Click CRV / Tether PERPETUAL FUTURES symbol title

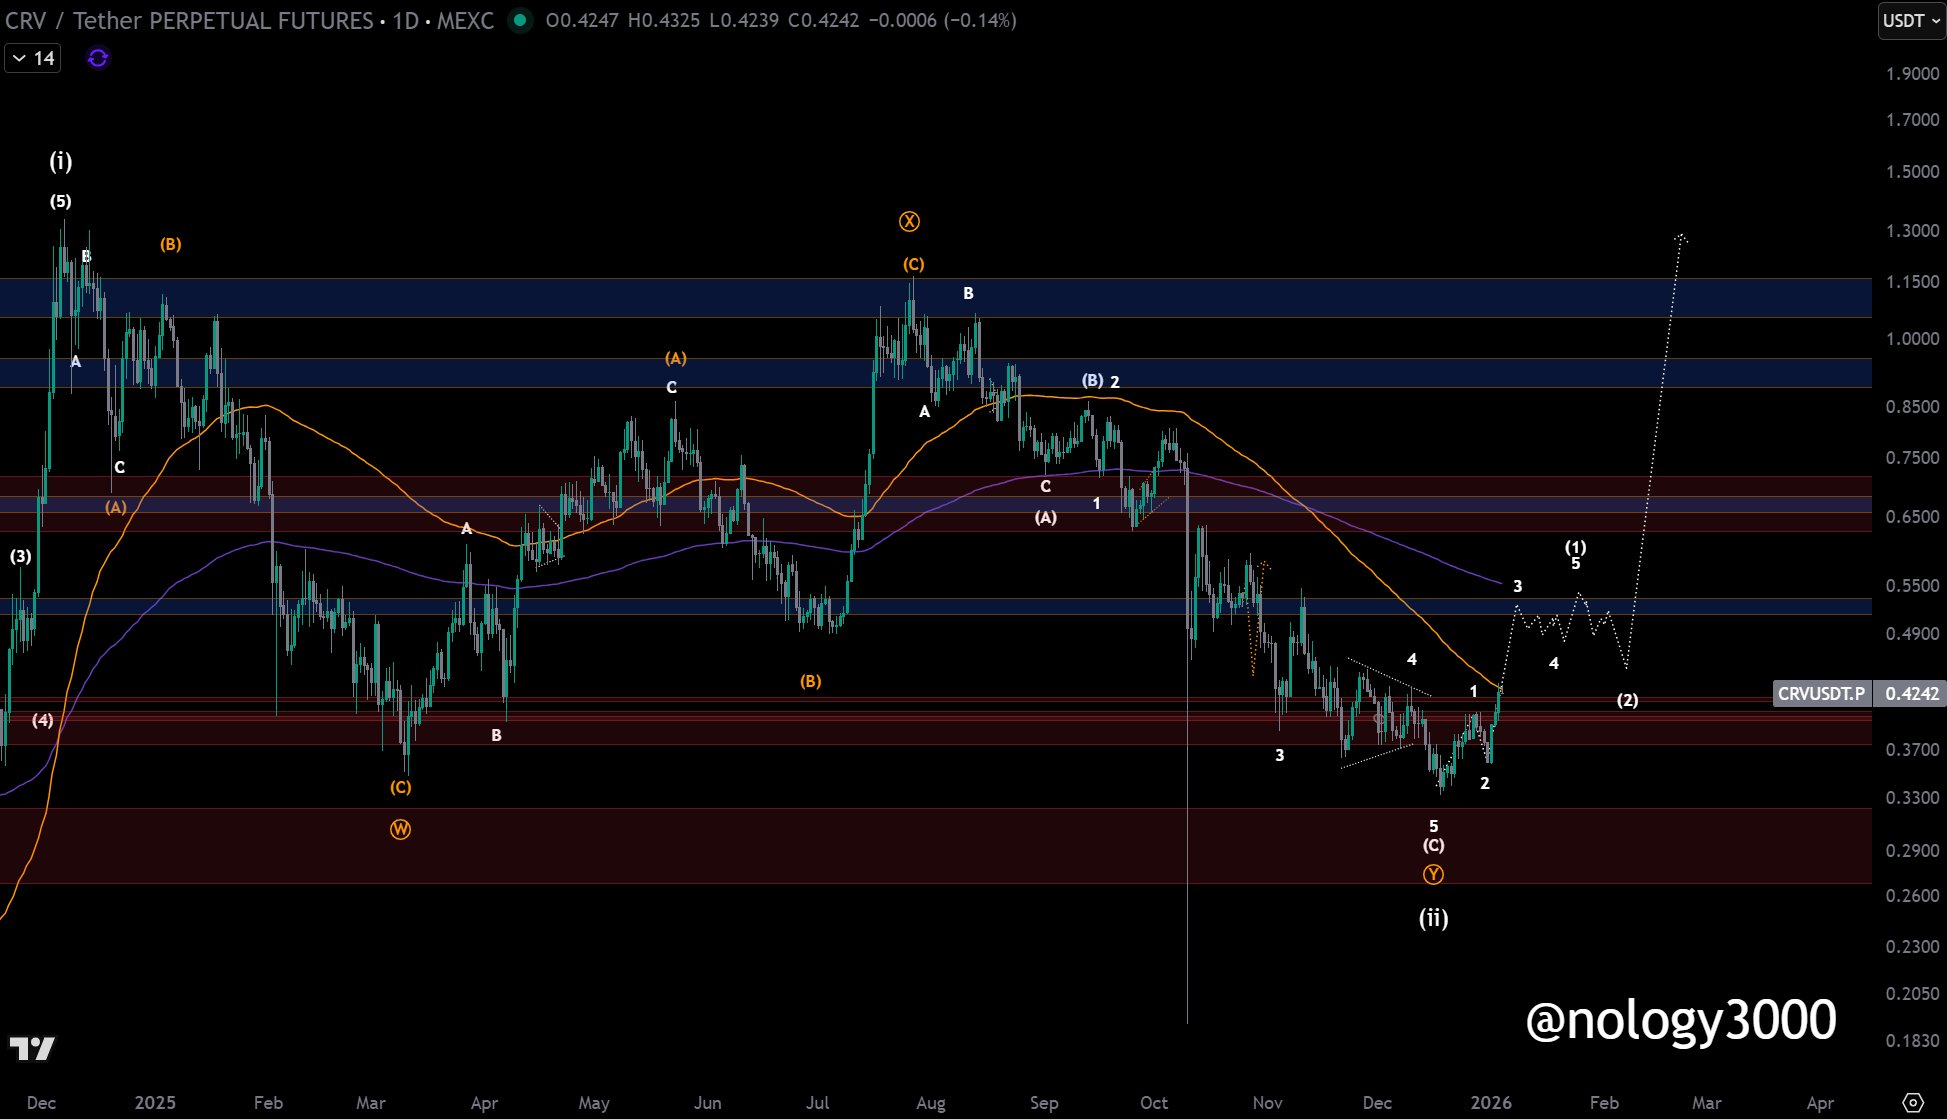(190, 20)
